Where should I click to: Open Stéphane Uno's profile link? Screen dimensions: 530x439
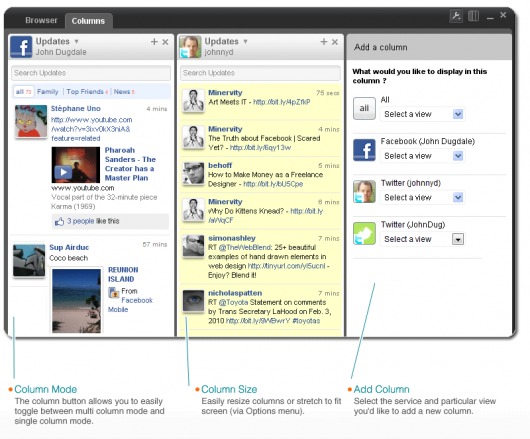(76, 108)
